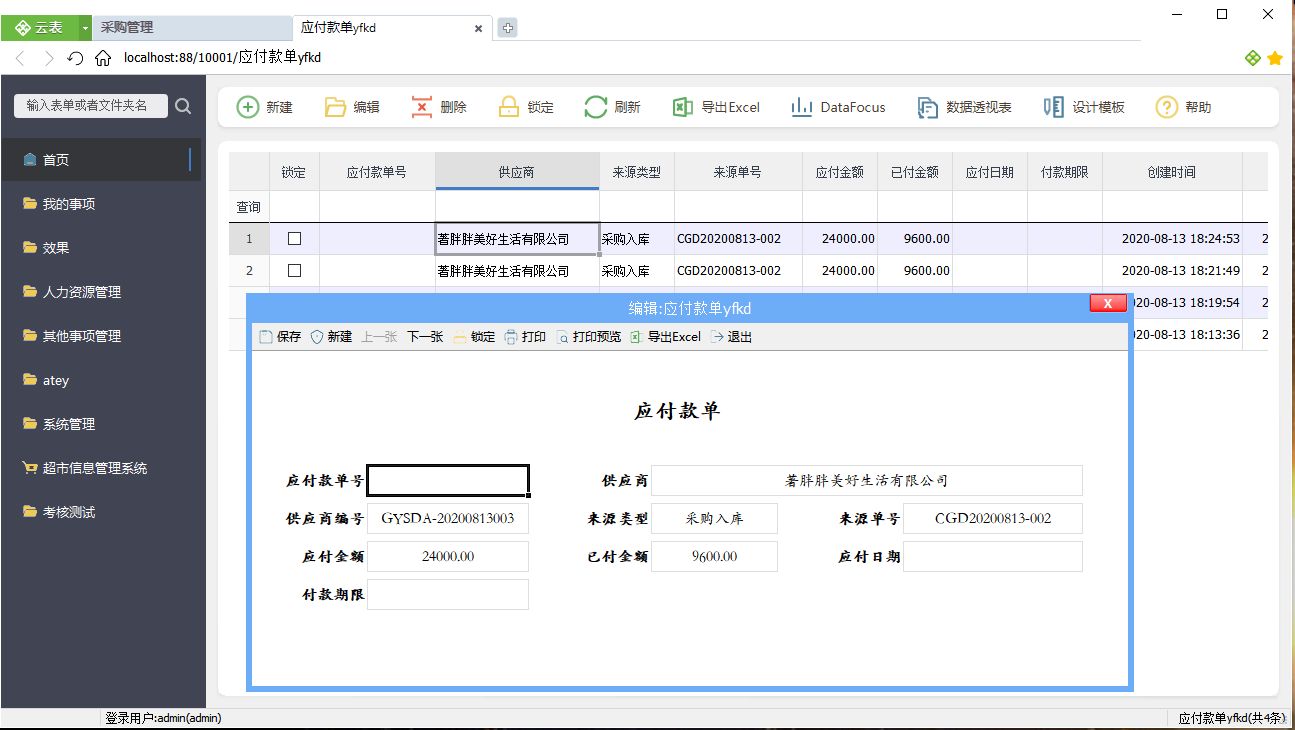Click the reload icon beside address bar

(x=75, y=58)
